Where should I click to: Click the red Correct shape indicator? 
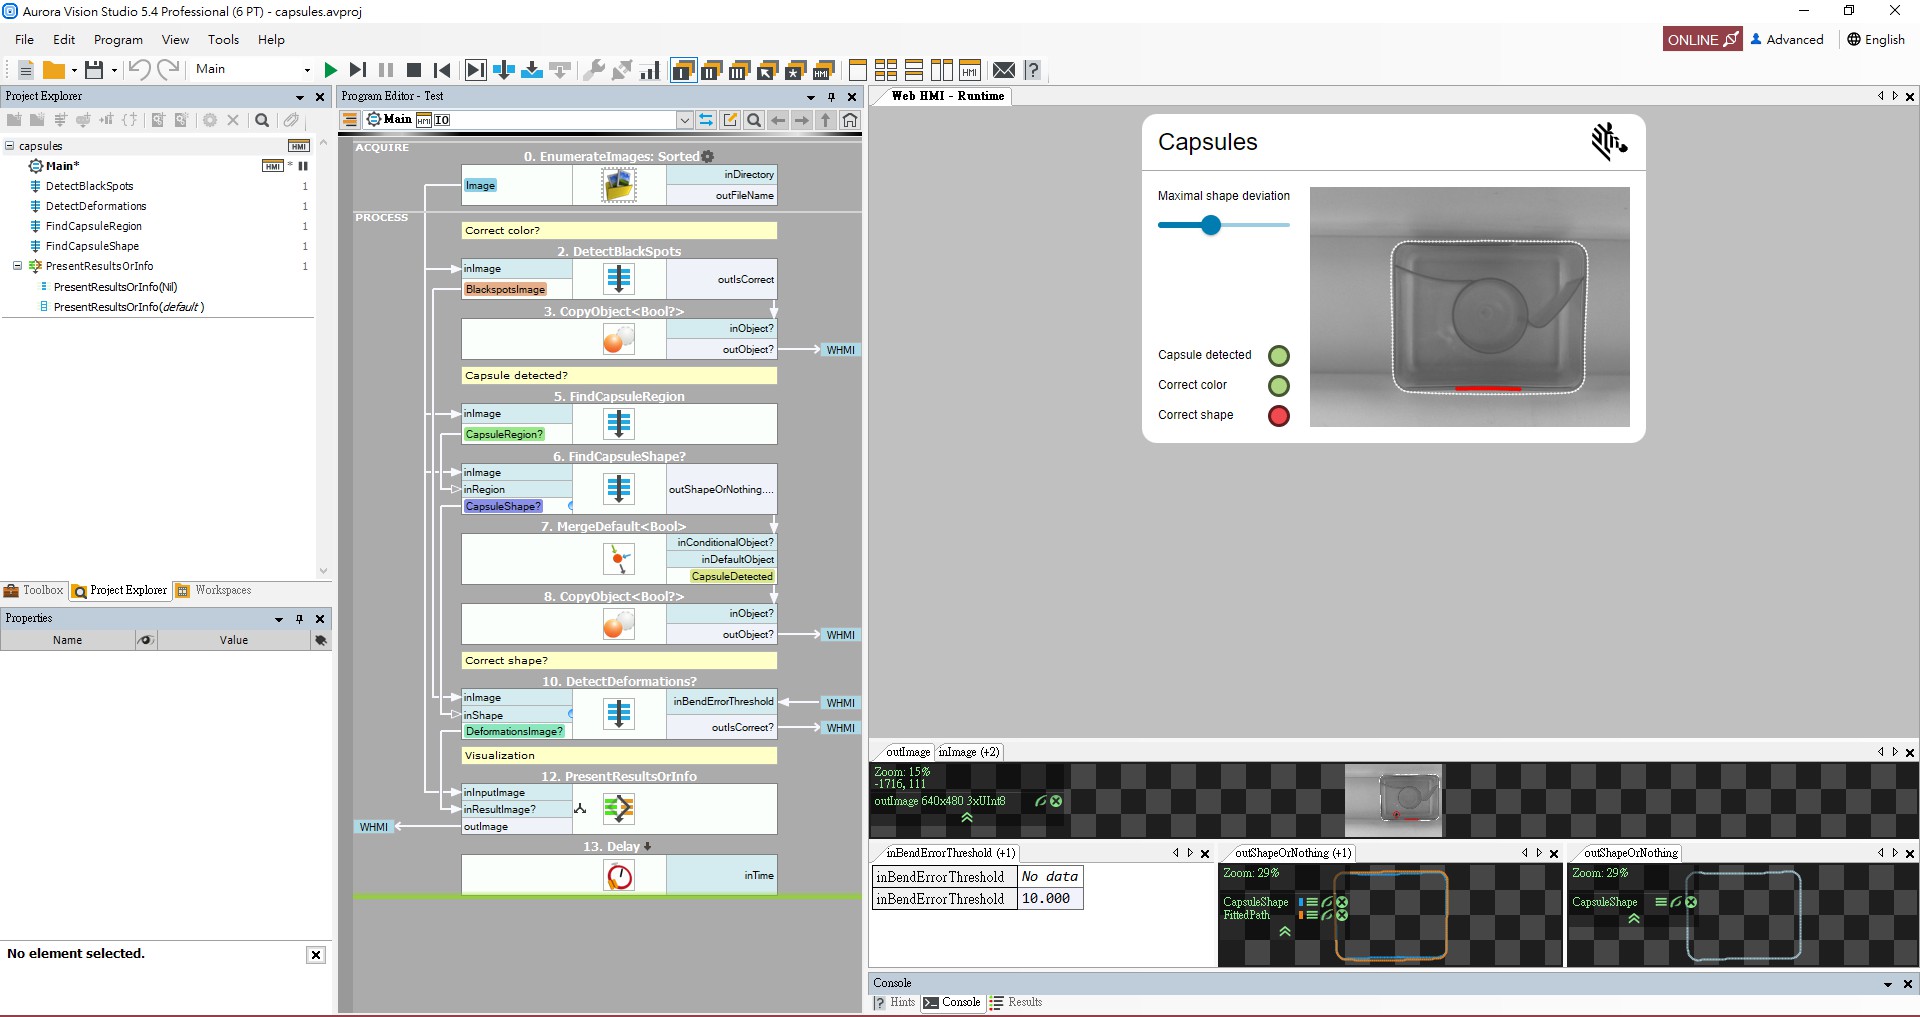[1279, 416]
